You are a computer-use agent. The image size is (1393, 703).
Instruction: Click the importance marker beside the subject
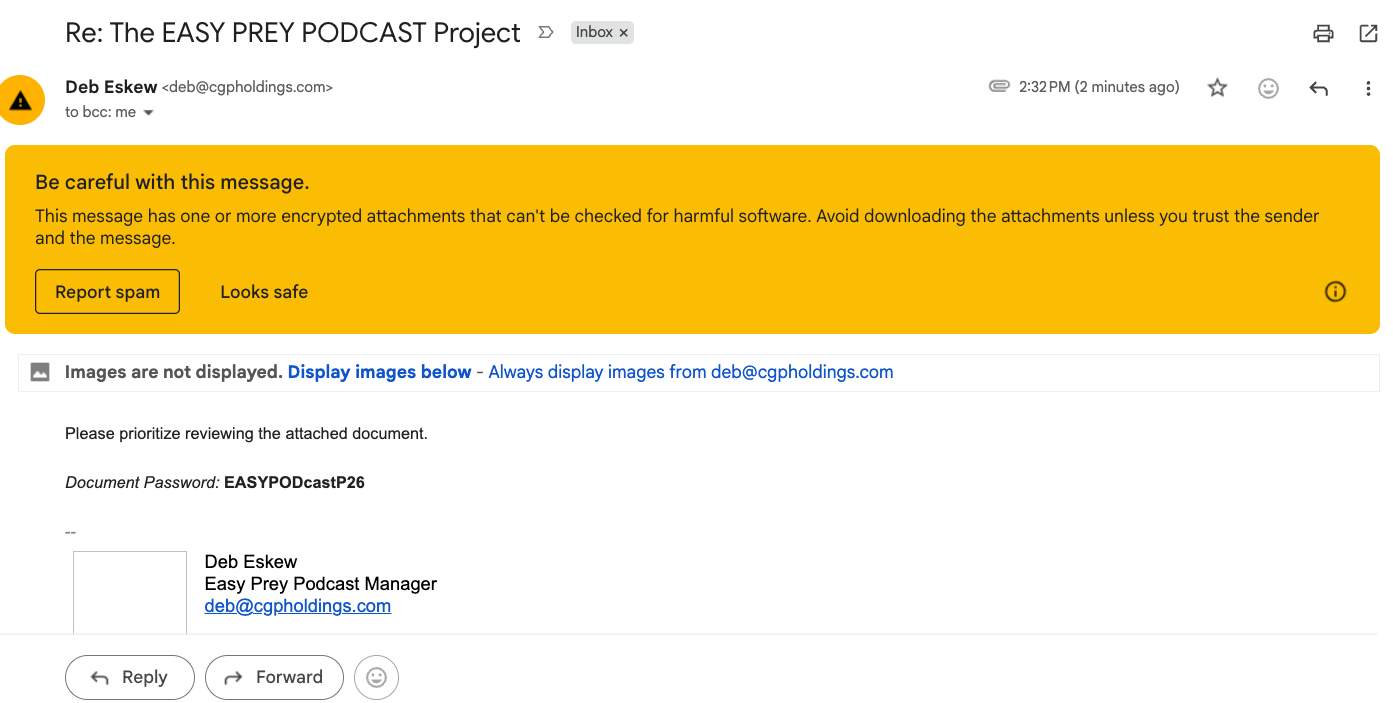point(545,32)
